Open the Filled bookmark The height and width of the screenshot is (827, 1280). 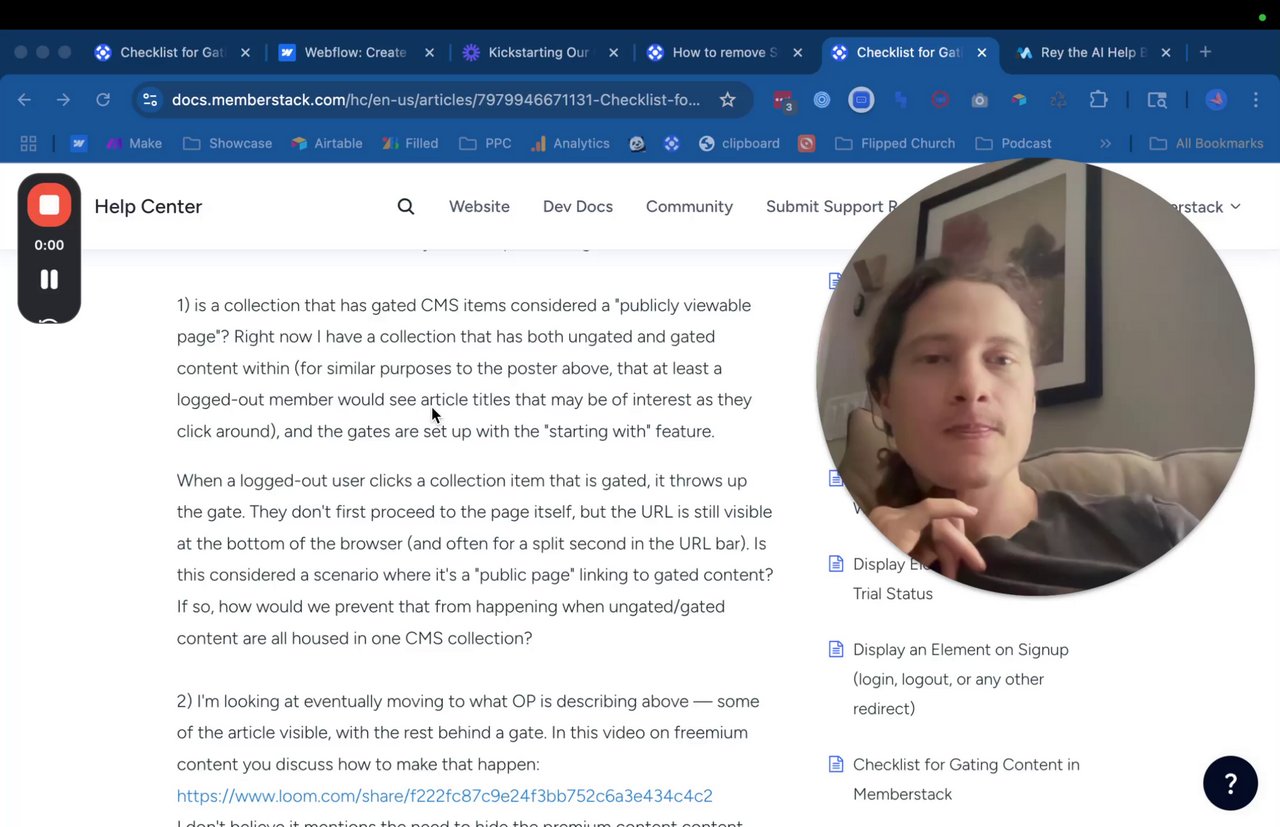(x=411, y=143)
